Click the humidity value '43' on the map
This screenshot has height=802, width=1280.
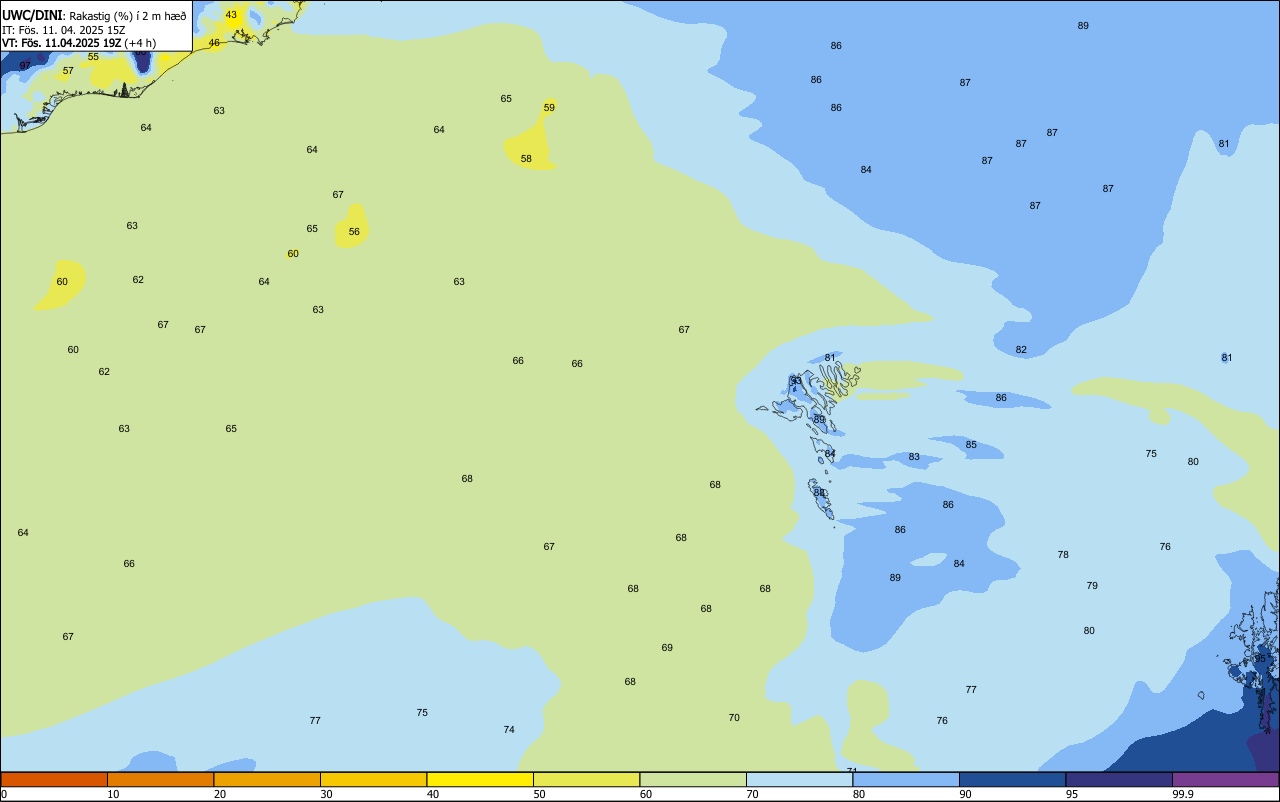click(231, 15)
